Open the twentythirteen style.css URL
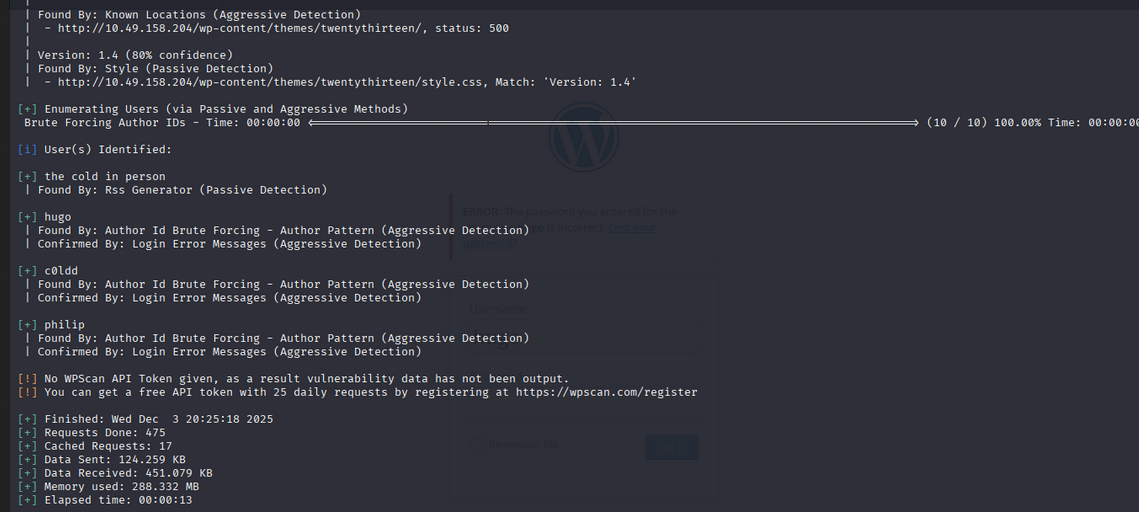The height and width of the screenshot is (512, 1139). click(x=270, y=82)
